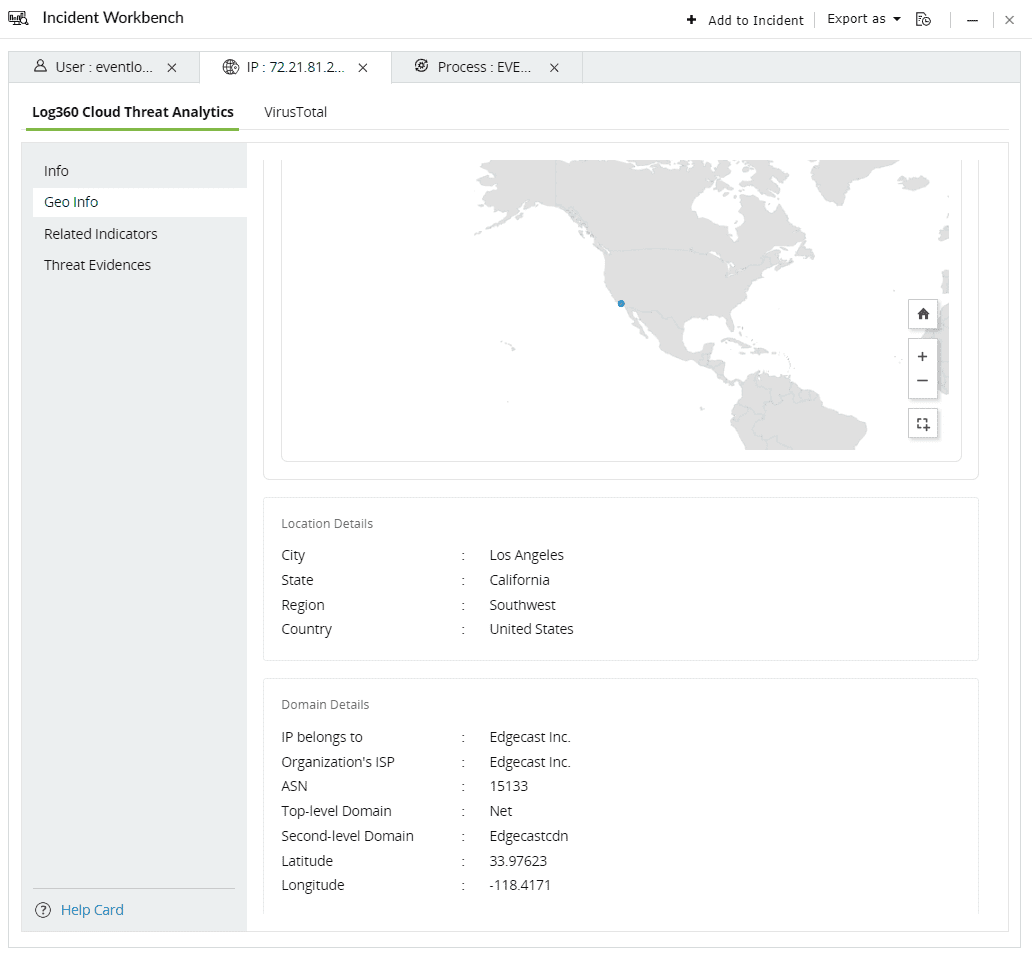Close the IP : 72.21.81.2 tab

(x=362, y=67)
